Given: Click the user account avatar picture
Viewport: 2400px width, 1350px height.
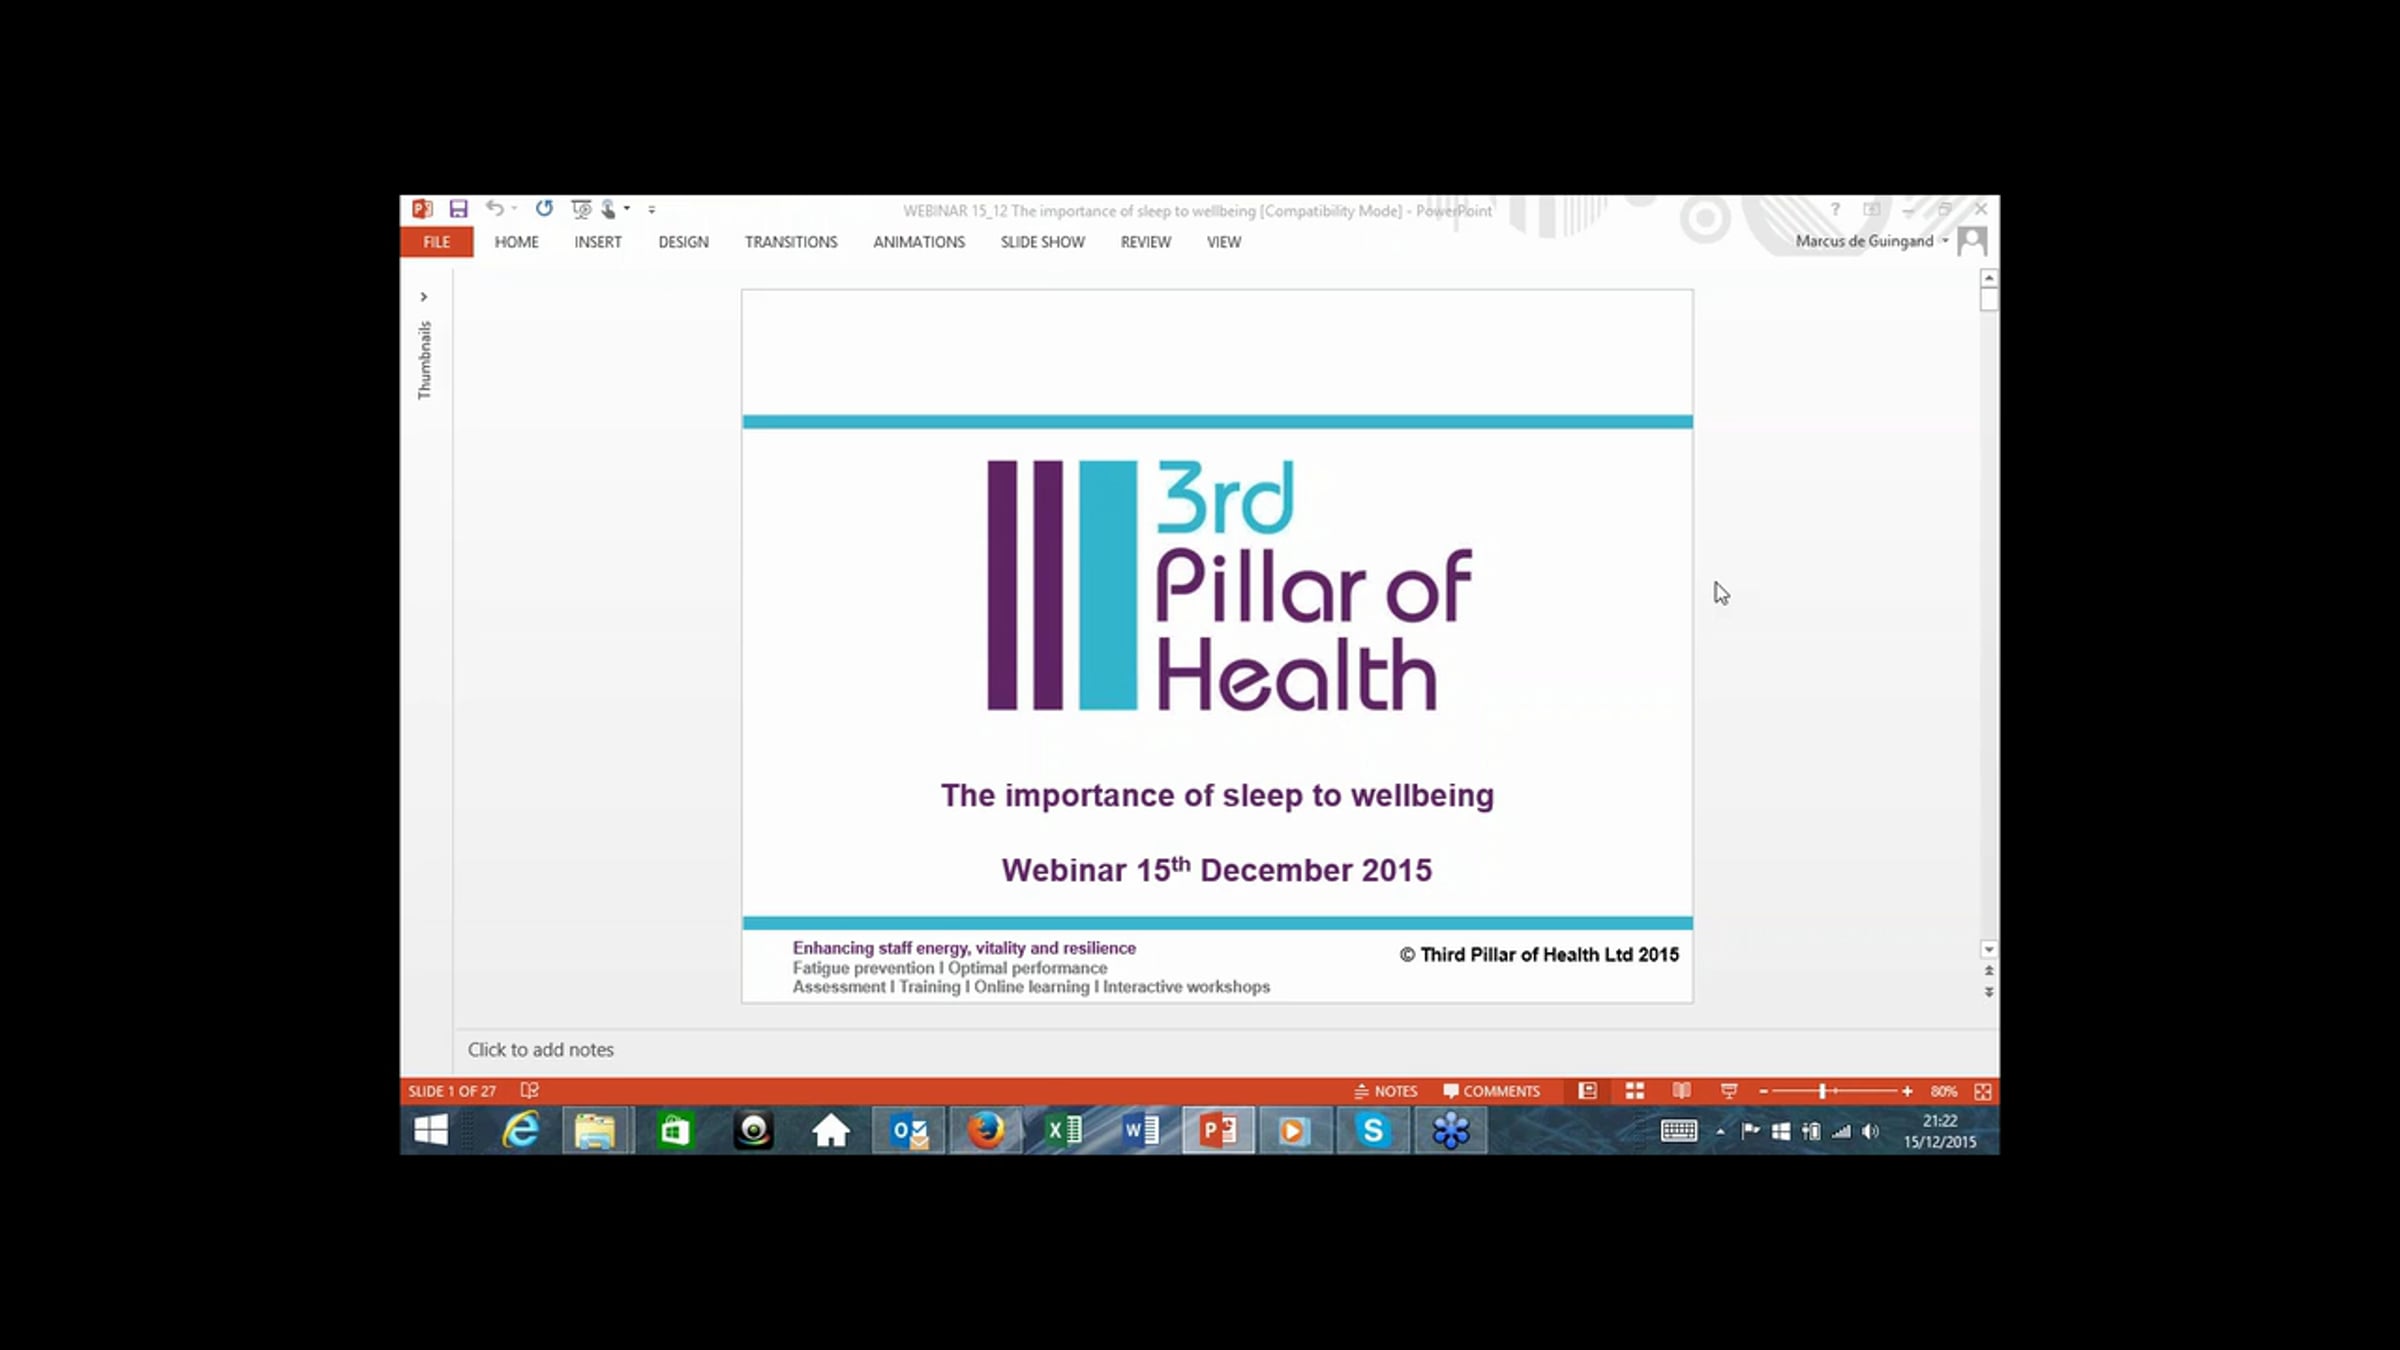Looking at the screenshot, I should tap(1972, 241).
